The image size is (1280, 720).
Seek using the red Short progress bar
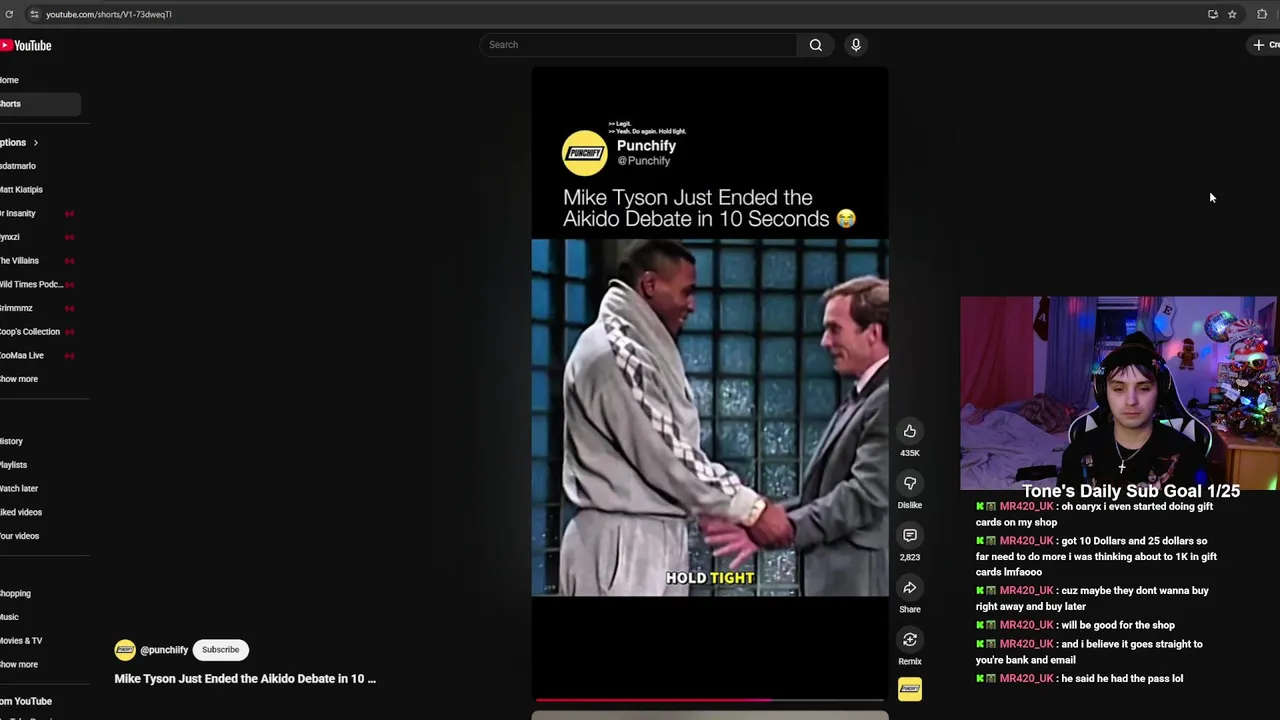710,700
